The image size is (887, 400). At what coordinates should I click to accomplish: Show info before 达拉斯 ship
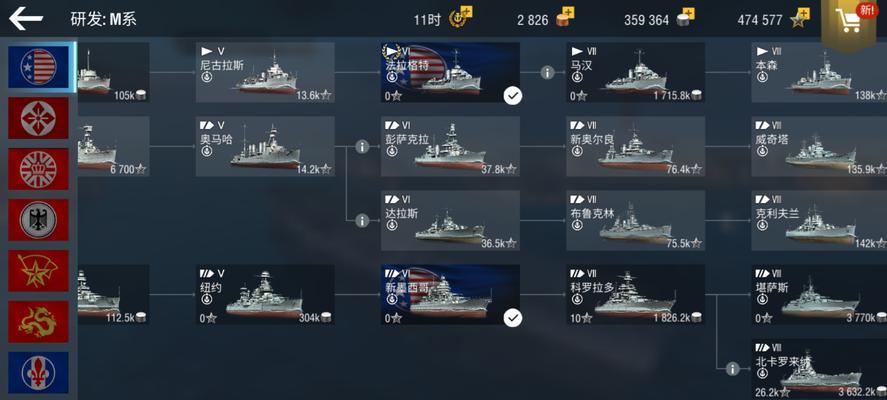point(362,221)
